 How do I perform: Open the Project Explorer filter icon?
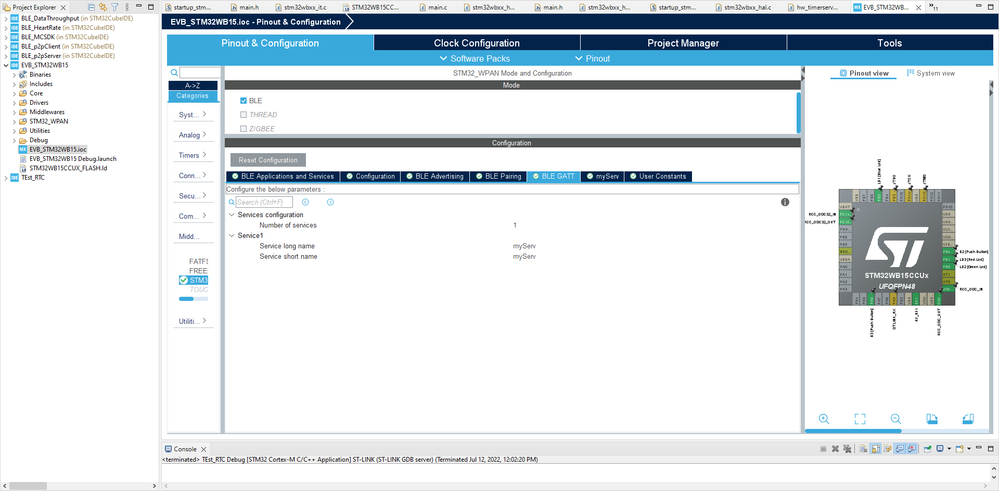pos(115,7)
